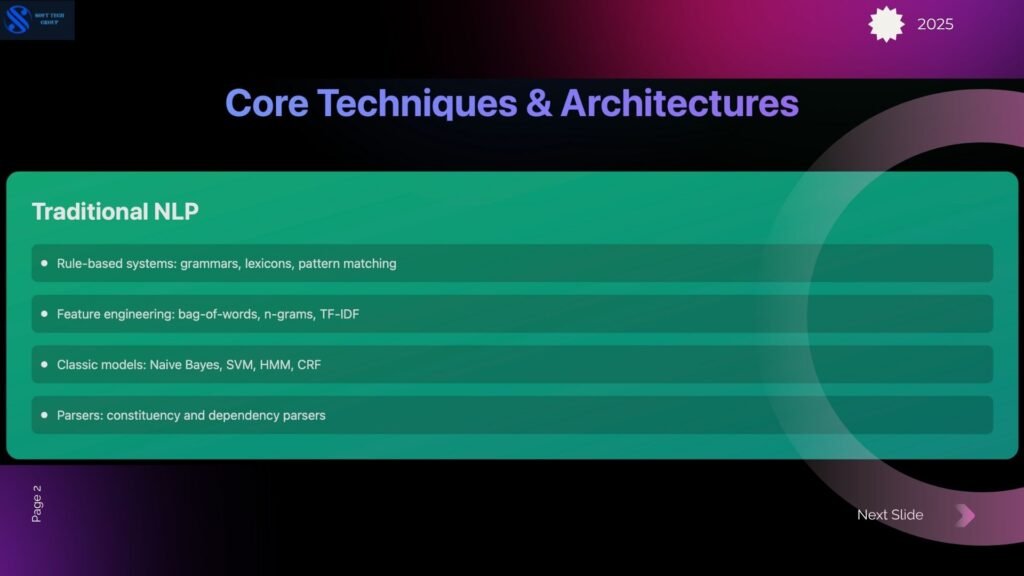The image size is (1024, 576).
Task: Click the Parsers constituency and dependency item
Action: 191,415
